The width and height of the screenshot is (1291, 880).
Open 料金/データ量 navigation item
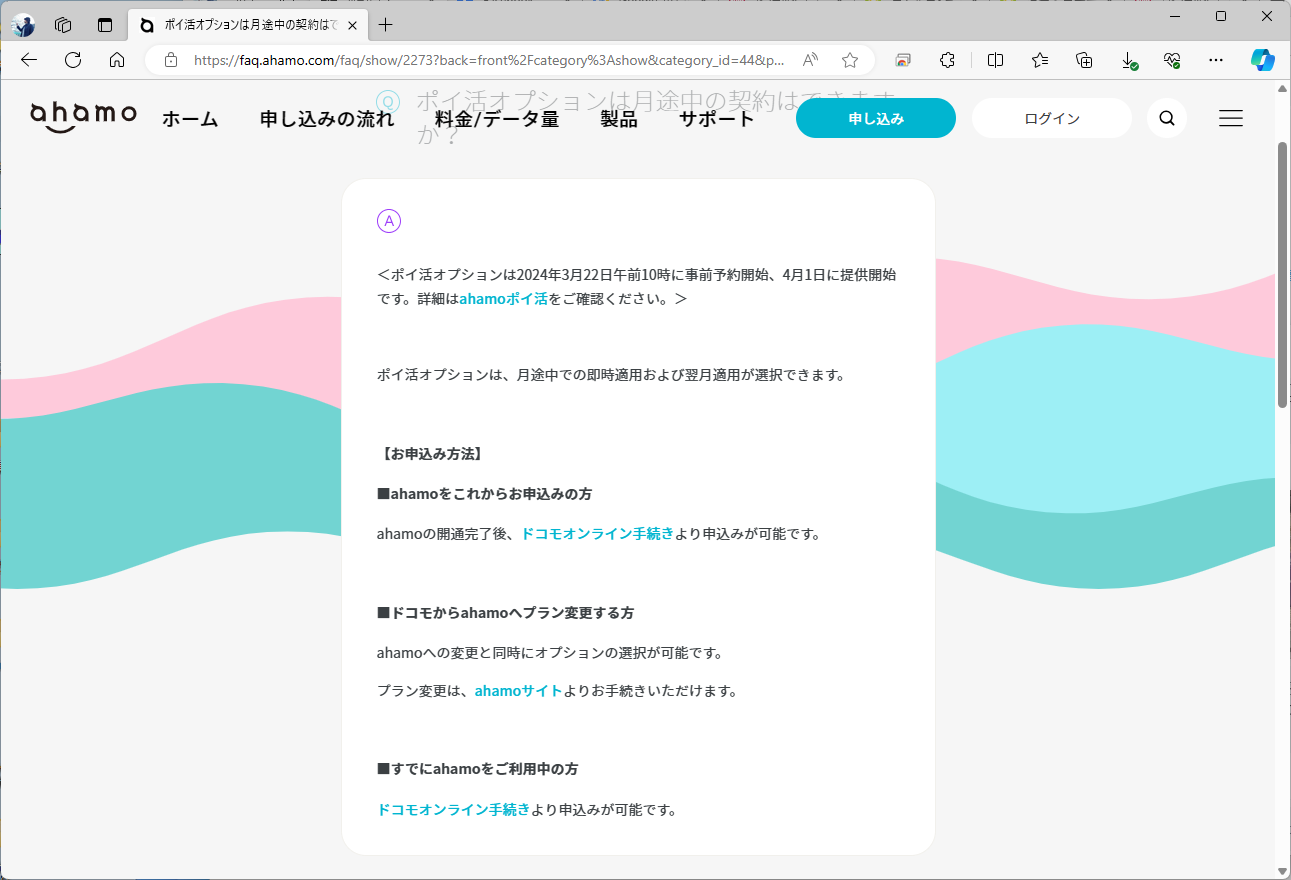click(x=497, y=119)
